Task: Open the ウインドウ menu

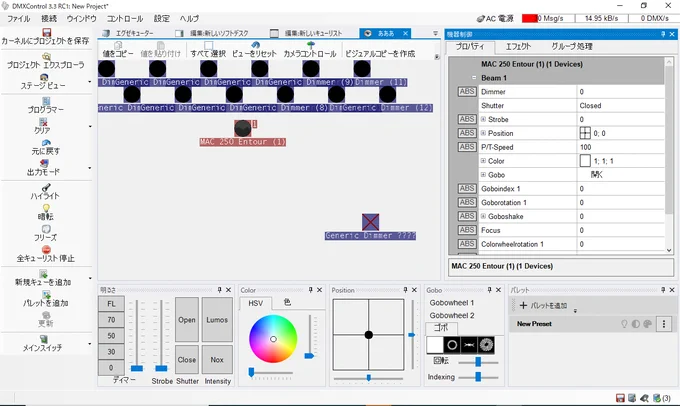Action: pos(82,19)
